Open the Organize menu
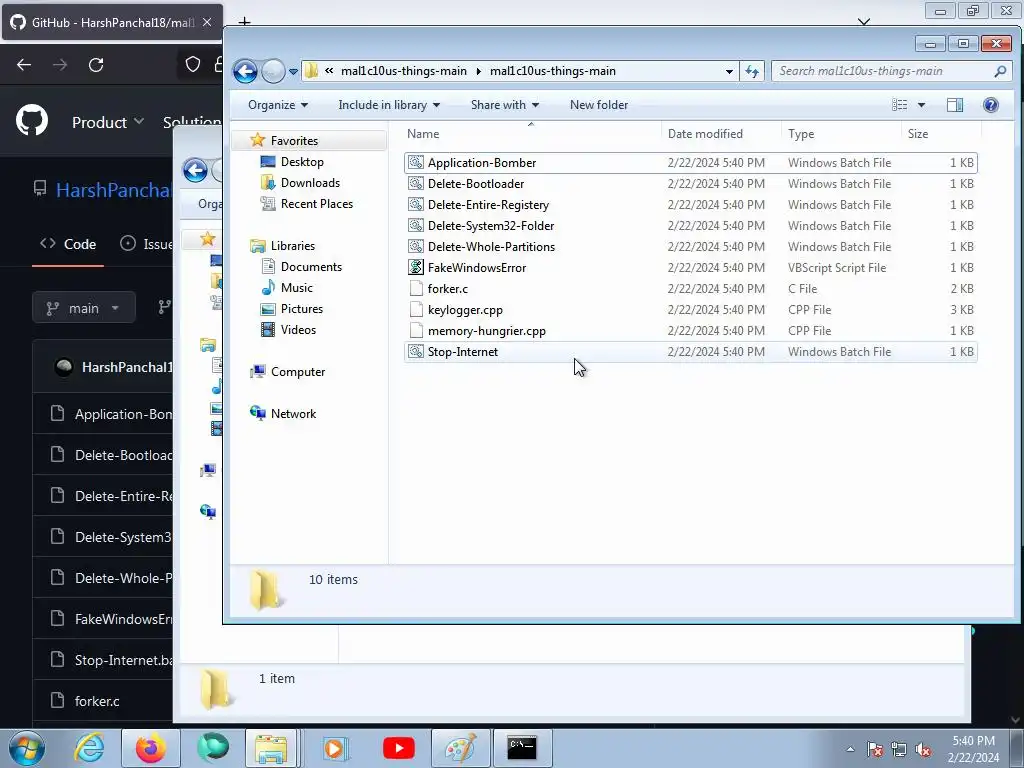 tap(278, 105)
